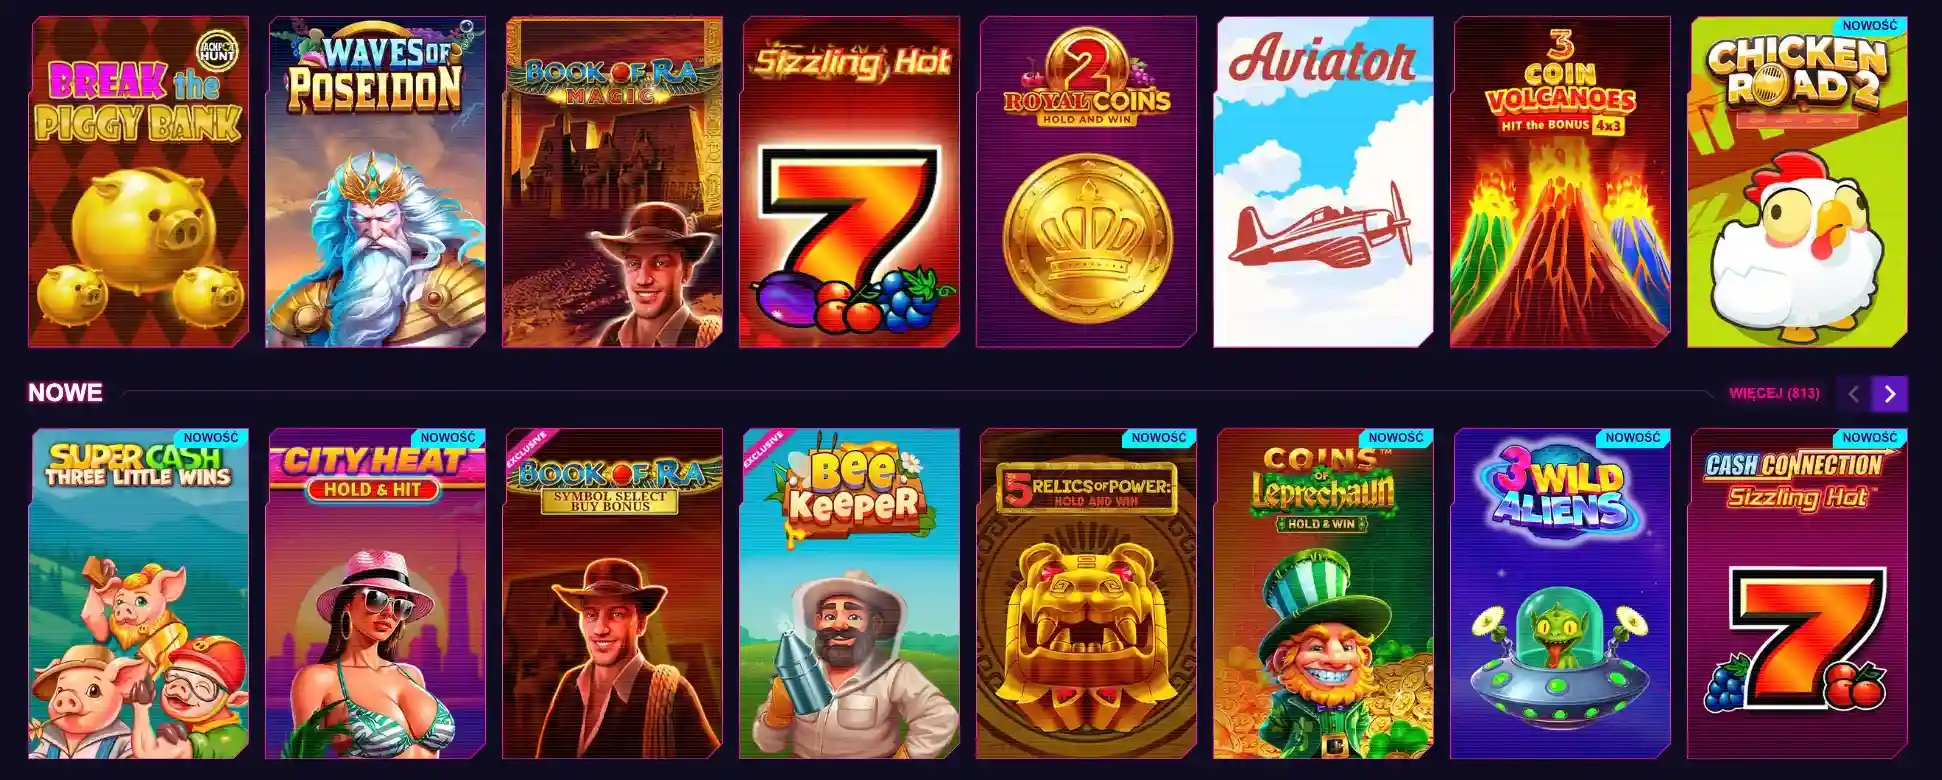
Task: Open Break the Piggy Bank game
Action: pos(139,182)
